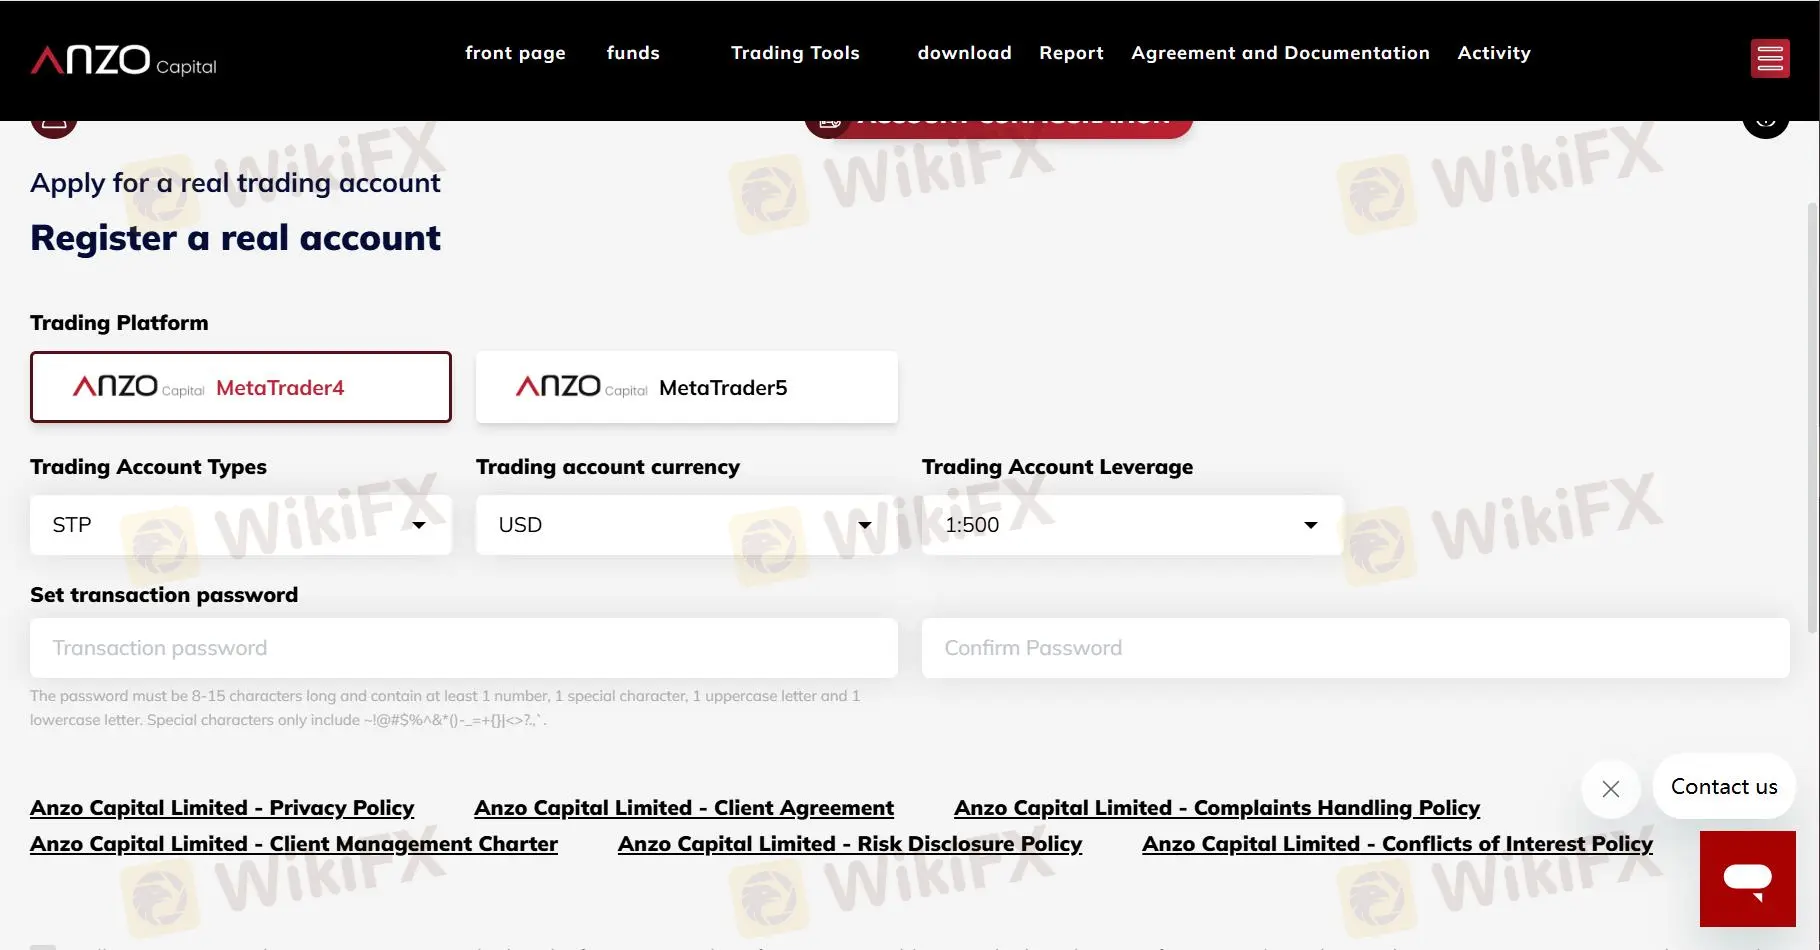Open the Client Agreement link

tap(684, 808)
